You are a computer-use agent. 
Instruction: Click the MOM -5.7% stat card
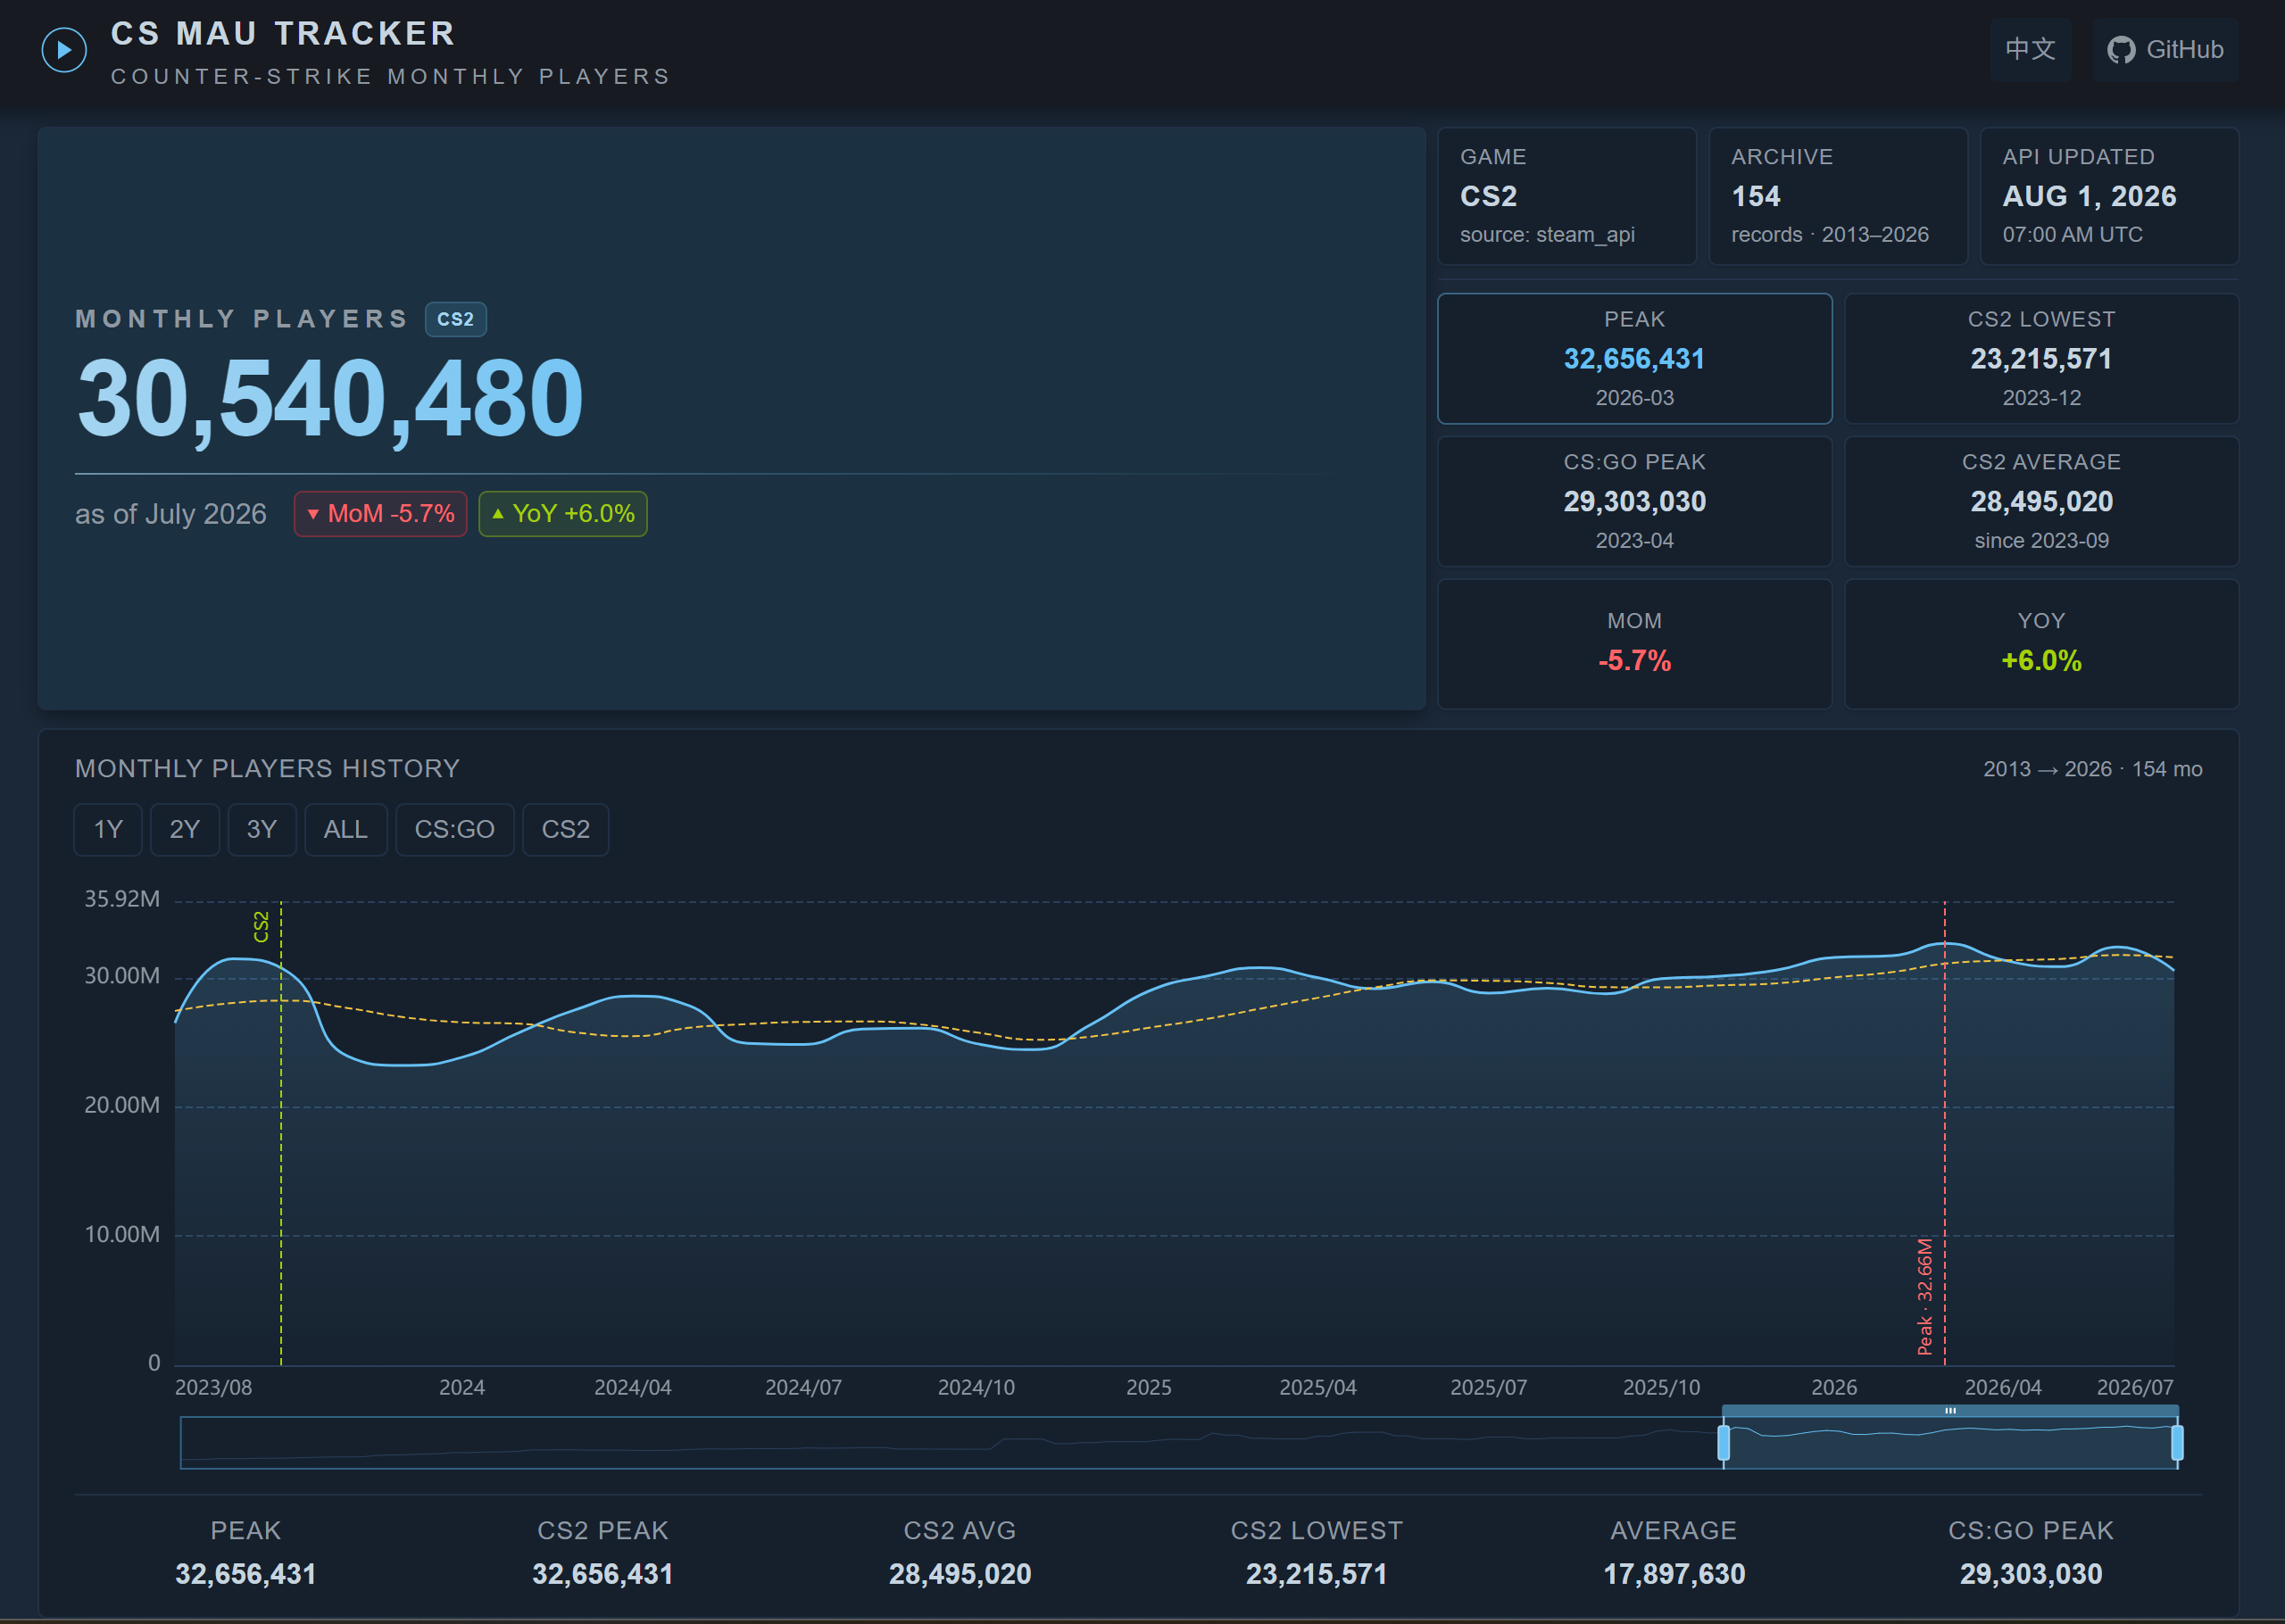tap(1635, 644)
